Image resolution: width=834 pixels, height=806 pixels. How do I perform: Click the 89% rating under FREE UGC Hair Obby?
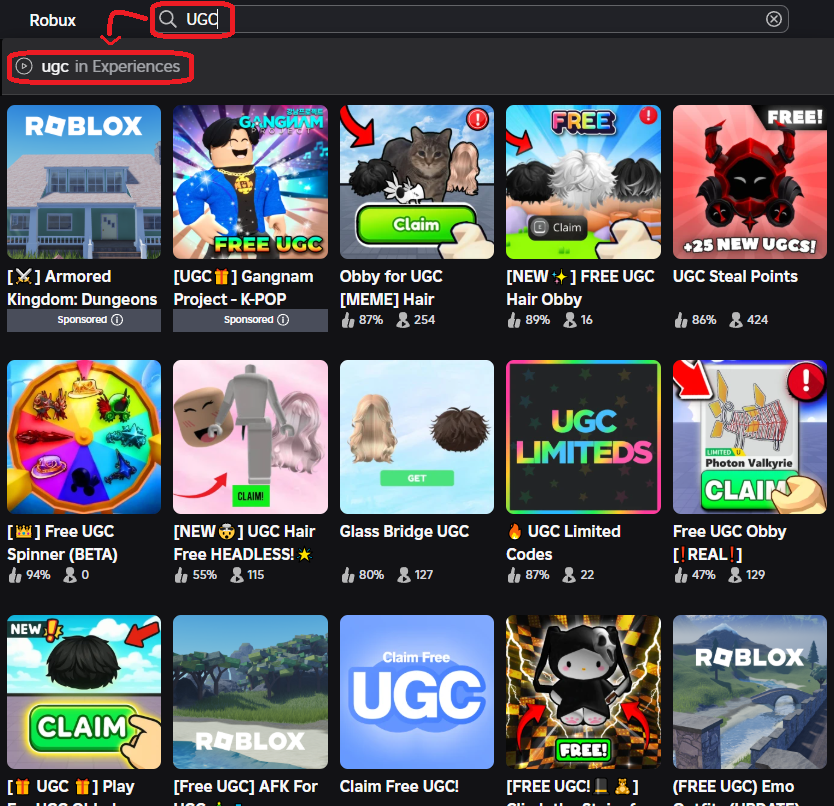pos(538,320)
